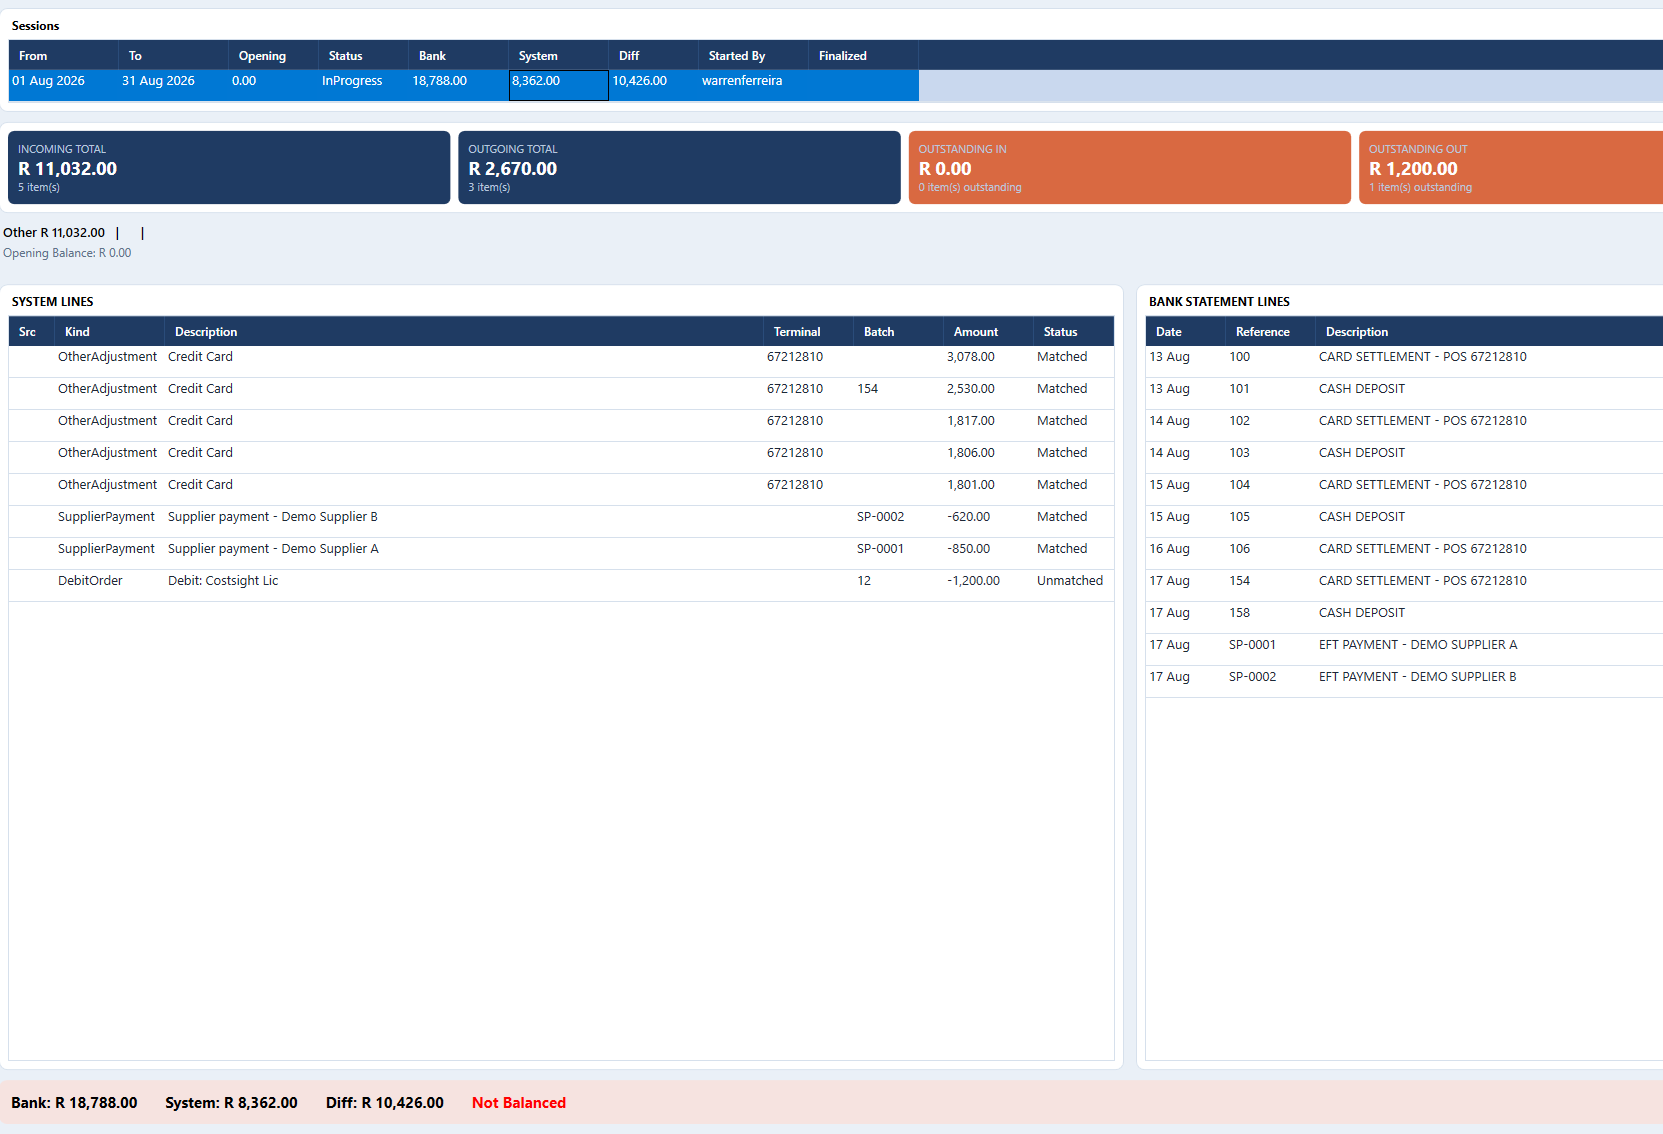The image size is (1663, 1134).
Task: Click the footer System: R 8,362.00 text
Action: (231, 1103)
